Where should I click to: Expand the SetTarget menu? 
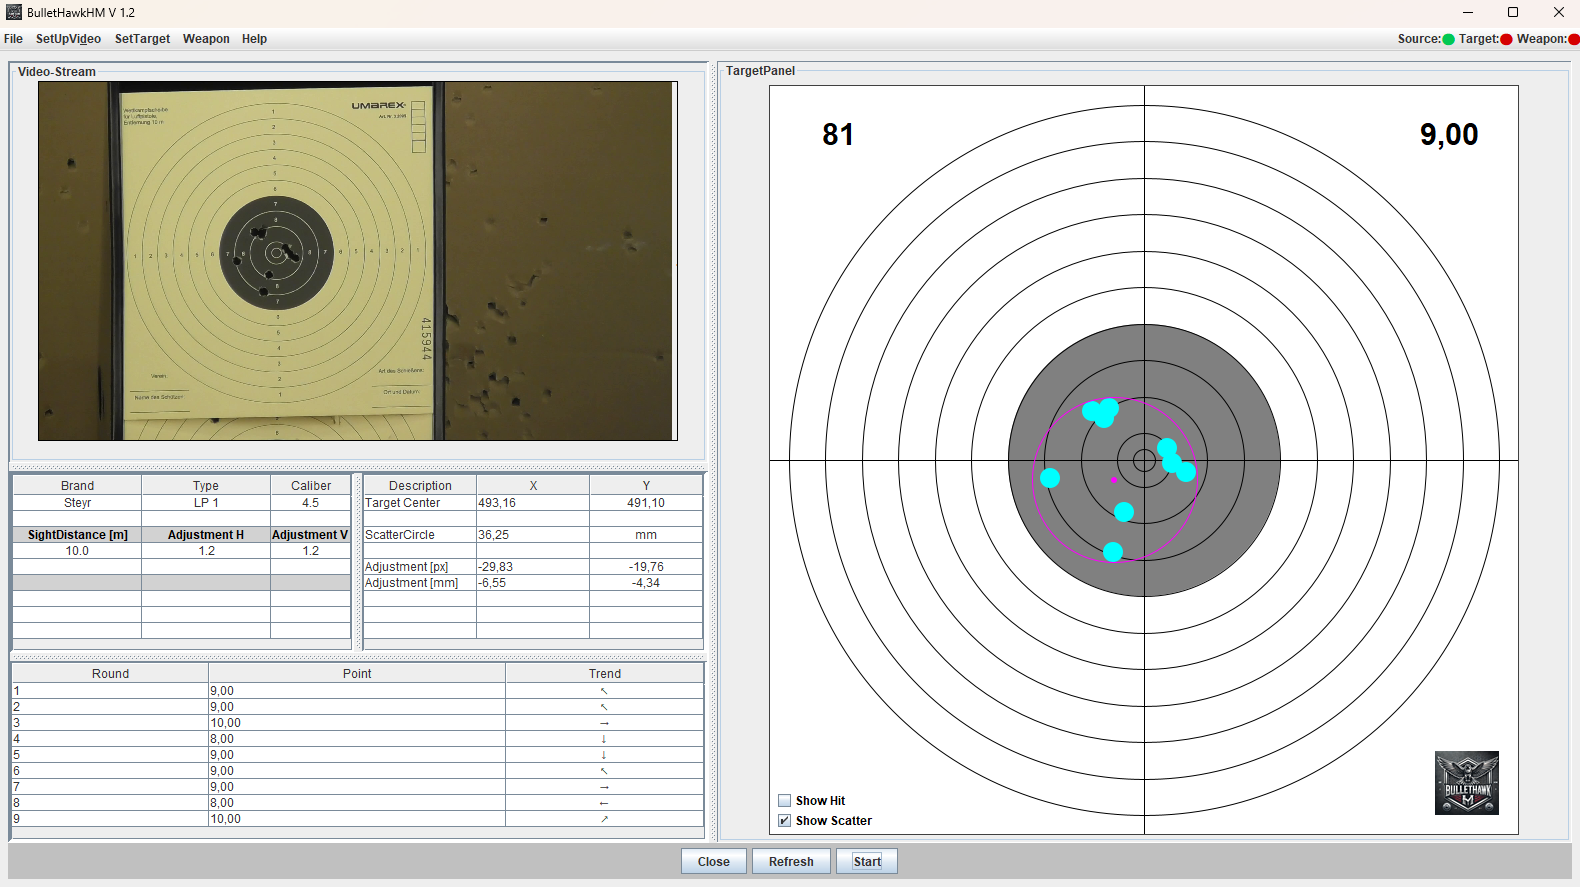142,39
